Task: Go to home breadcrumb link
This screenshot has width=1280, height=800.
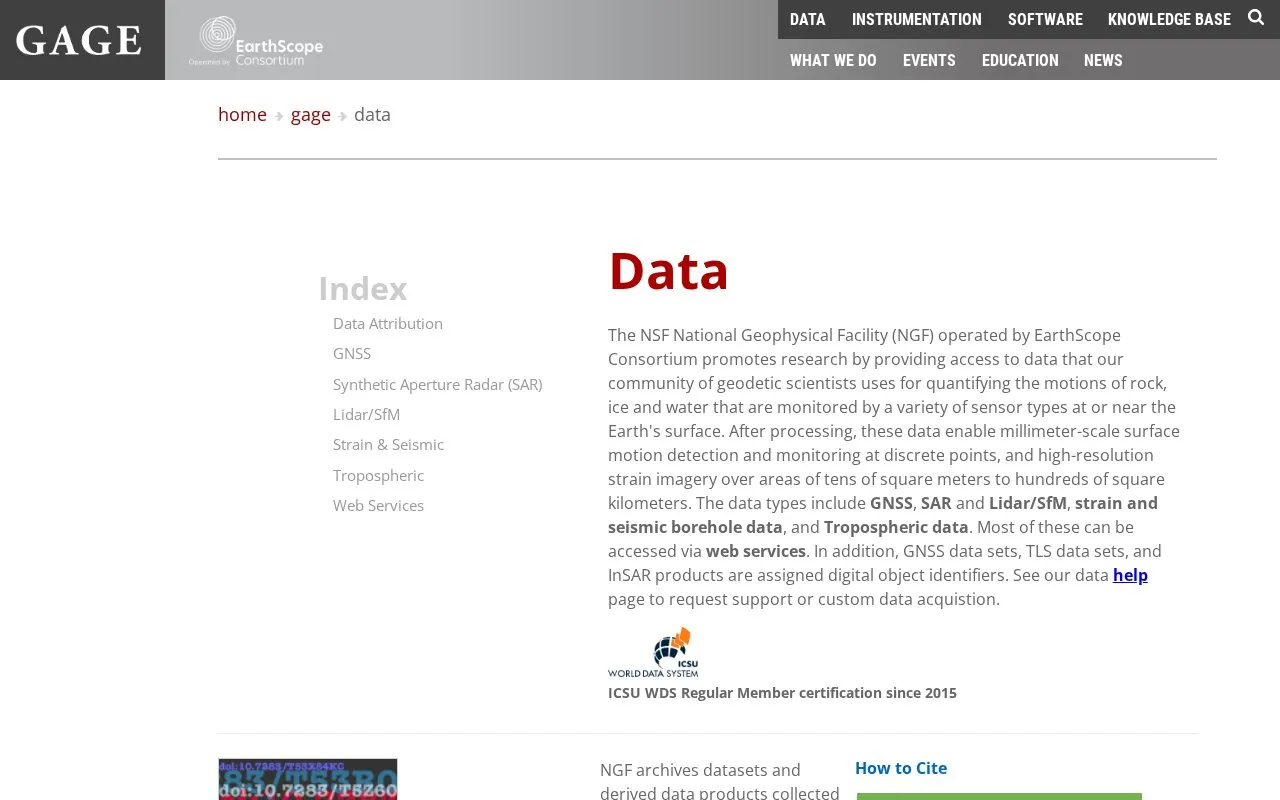Action: coord(242,114)
